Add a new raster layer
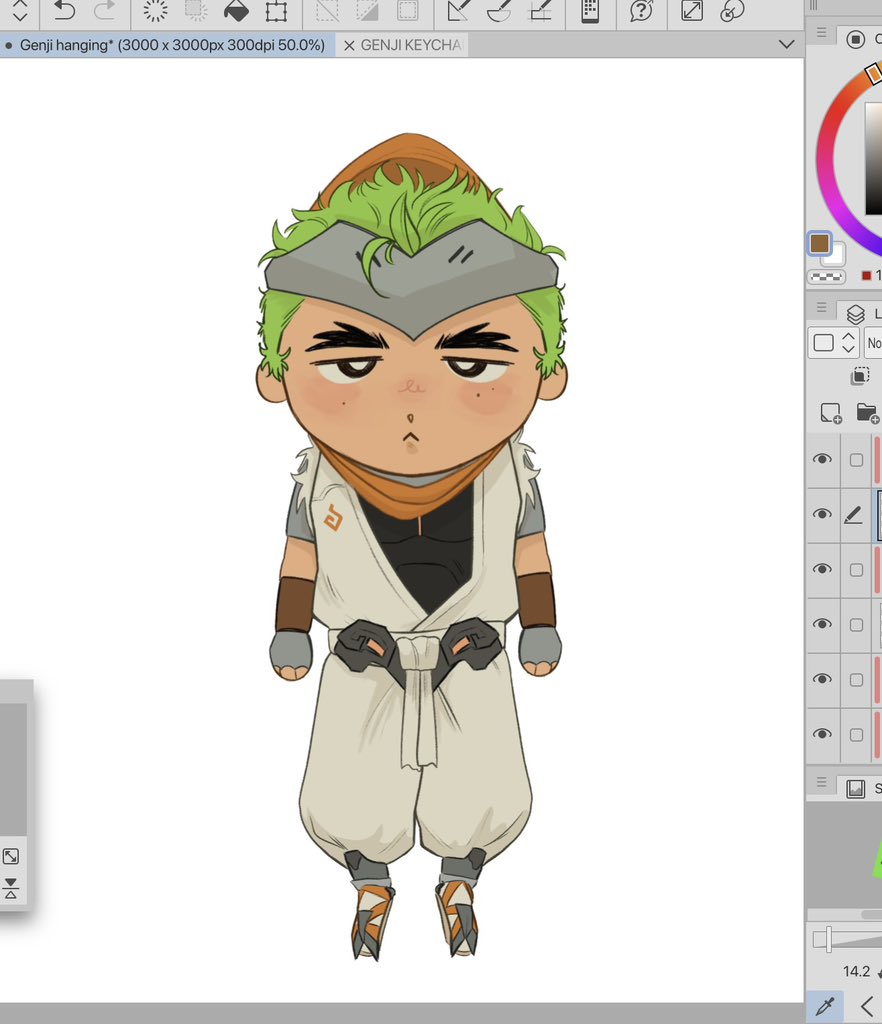This screenshot has height=1024, width=882. click(831, 413)
